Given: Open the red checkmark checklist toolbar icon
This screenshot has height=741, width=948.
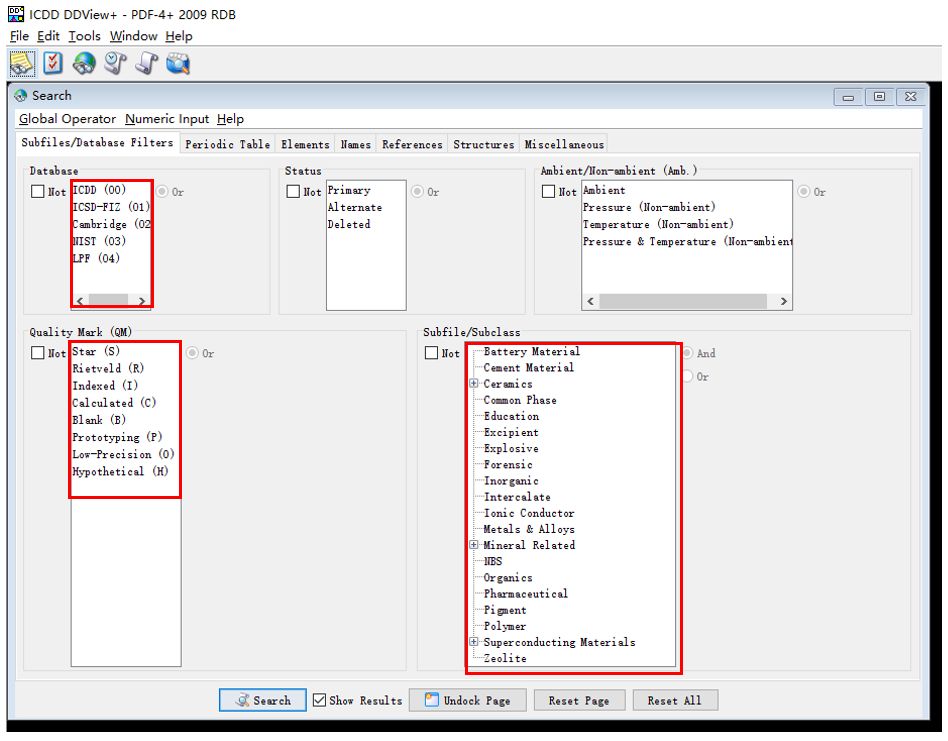Looking at the screenshot, I should click(53, 63).
